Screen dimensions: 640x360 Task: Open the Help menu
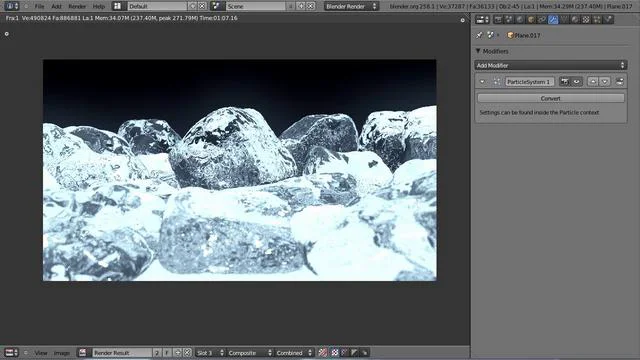[x=99, y=6]
